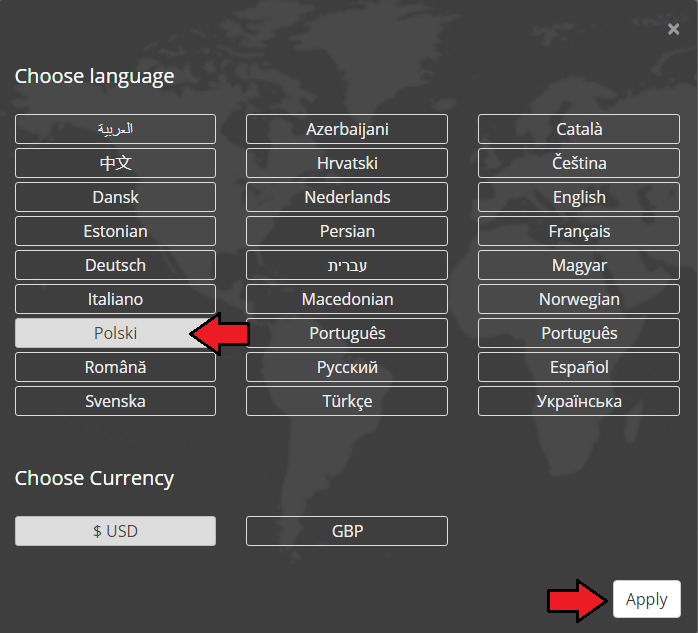The image size is (698, 633).
Task: Click the Apply button
Action: click(x=646, y=599)
